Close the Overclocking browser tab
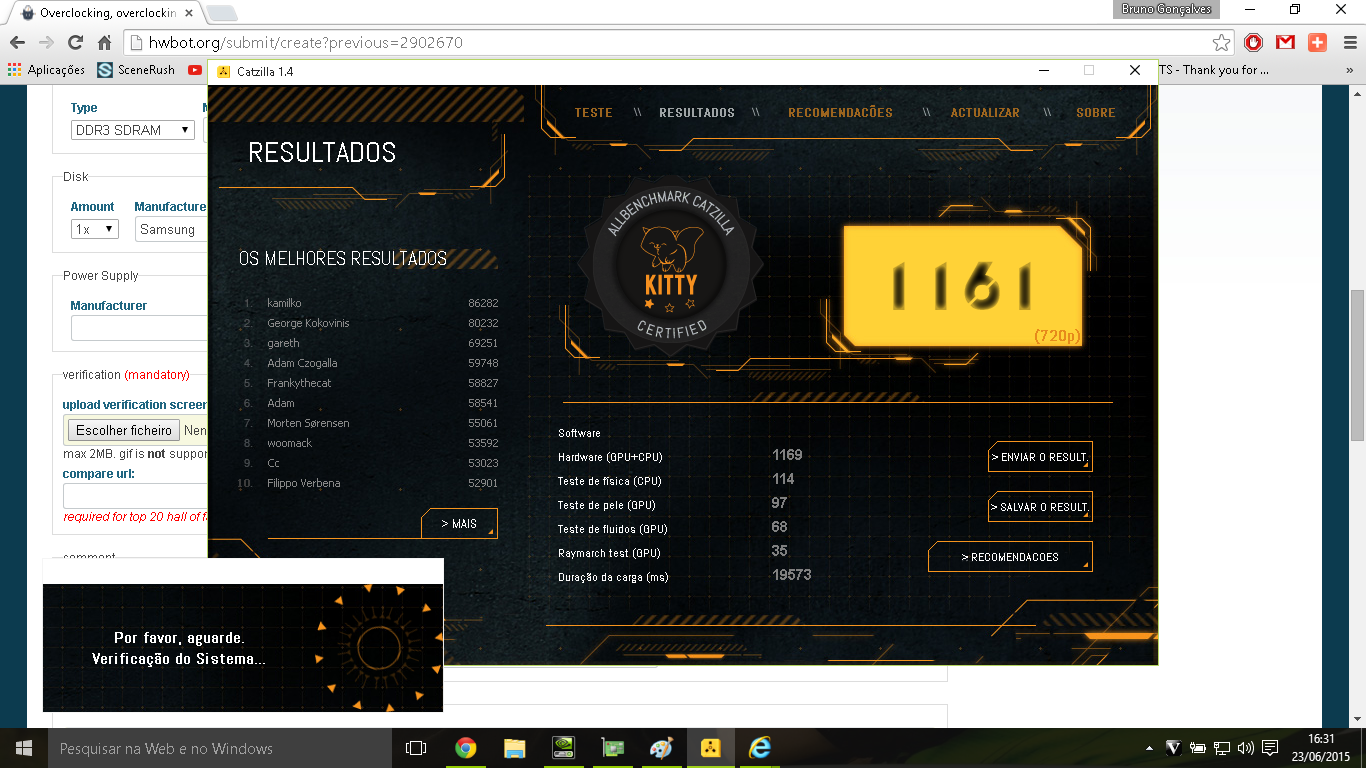Image resolution: width=1366 pixels, height=768 pixels. click(x=191, y=14)
